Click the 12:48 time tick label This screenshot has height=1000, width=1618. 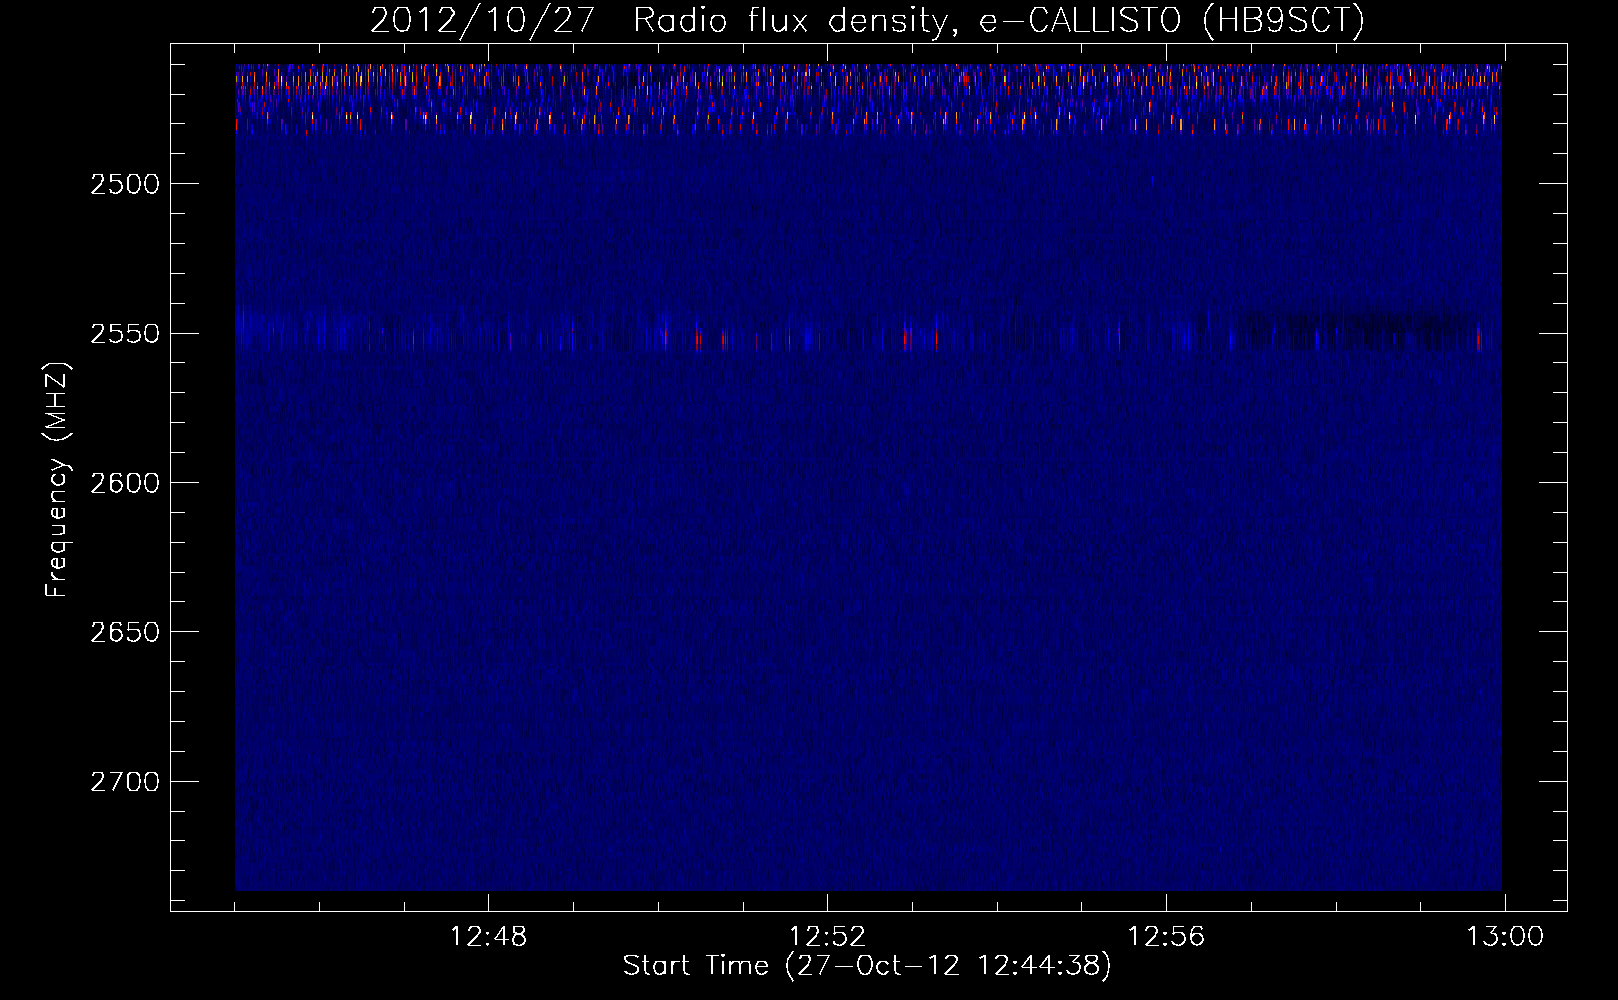[489, 937]
